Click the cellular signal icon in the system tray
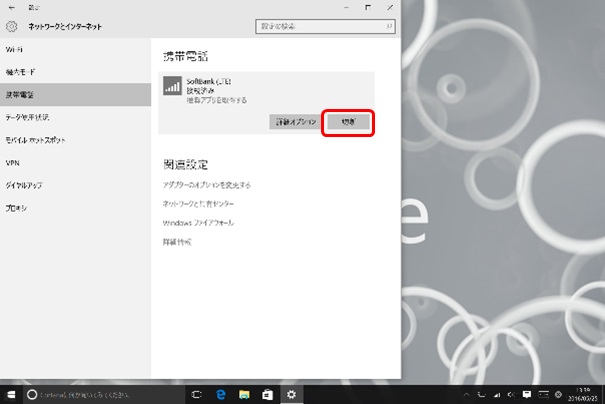The width and height of the screenshot is (605, 404). coord(497,394)
